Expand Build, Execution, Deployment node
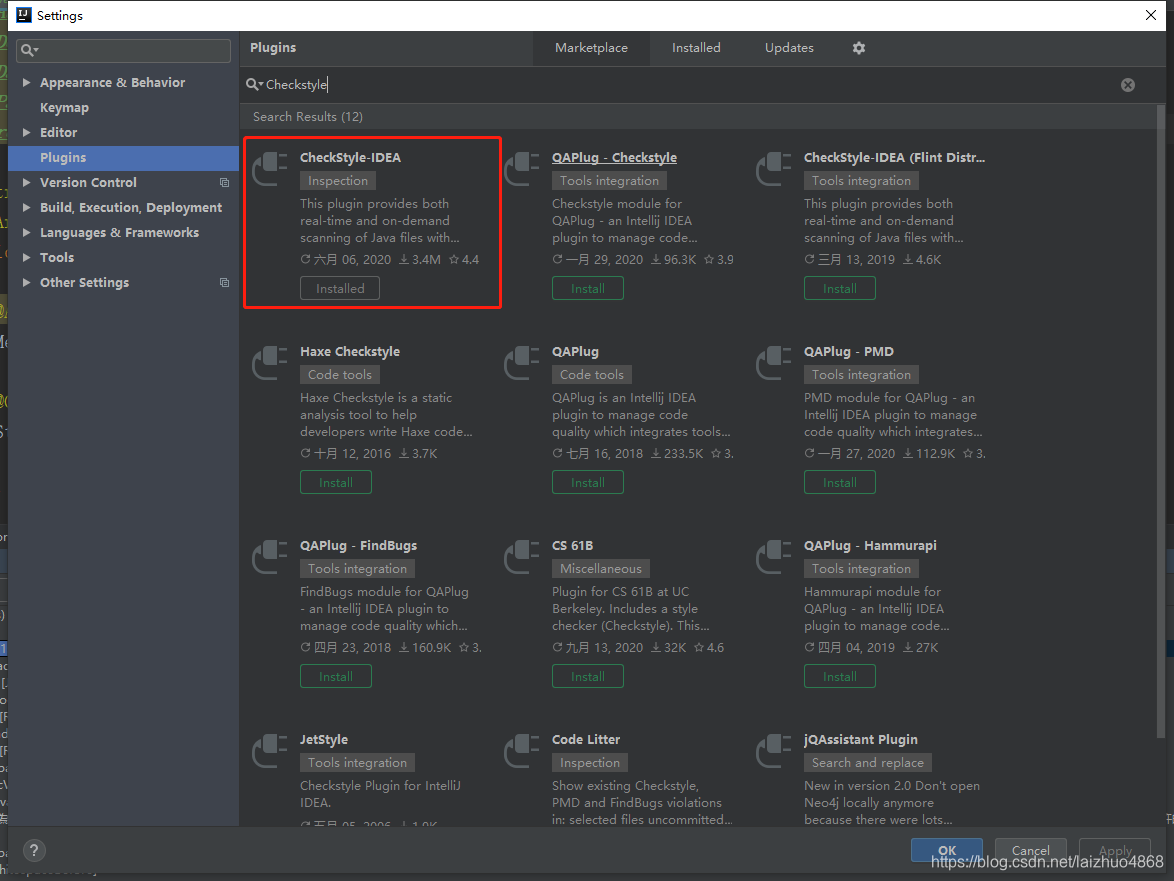This screenshot has height=881, width=1174. click(26, 207)
